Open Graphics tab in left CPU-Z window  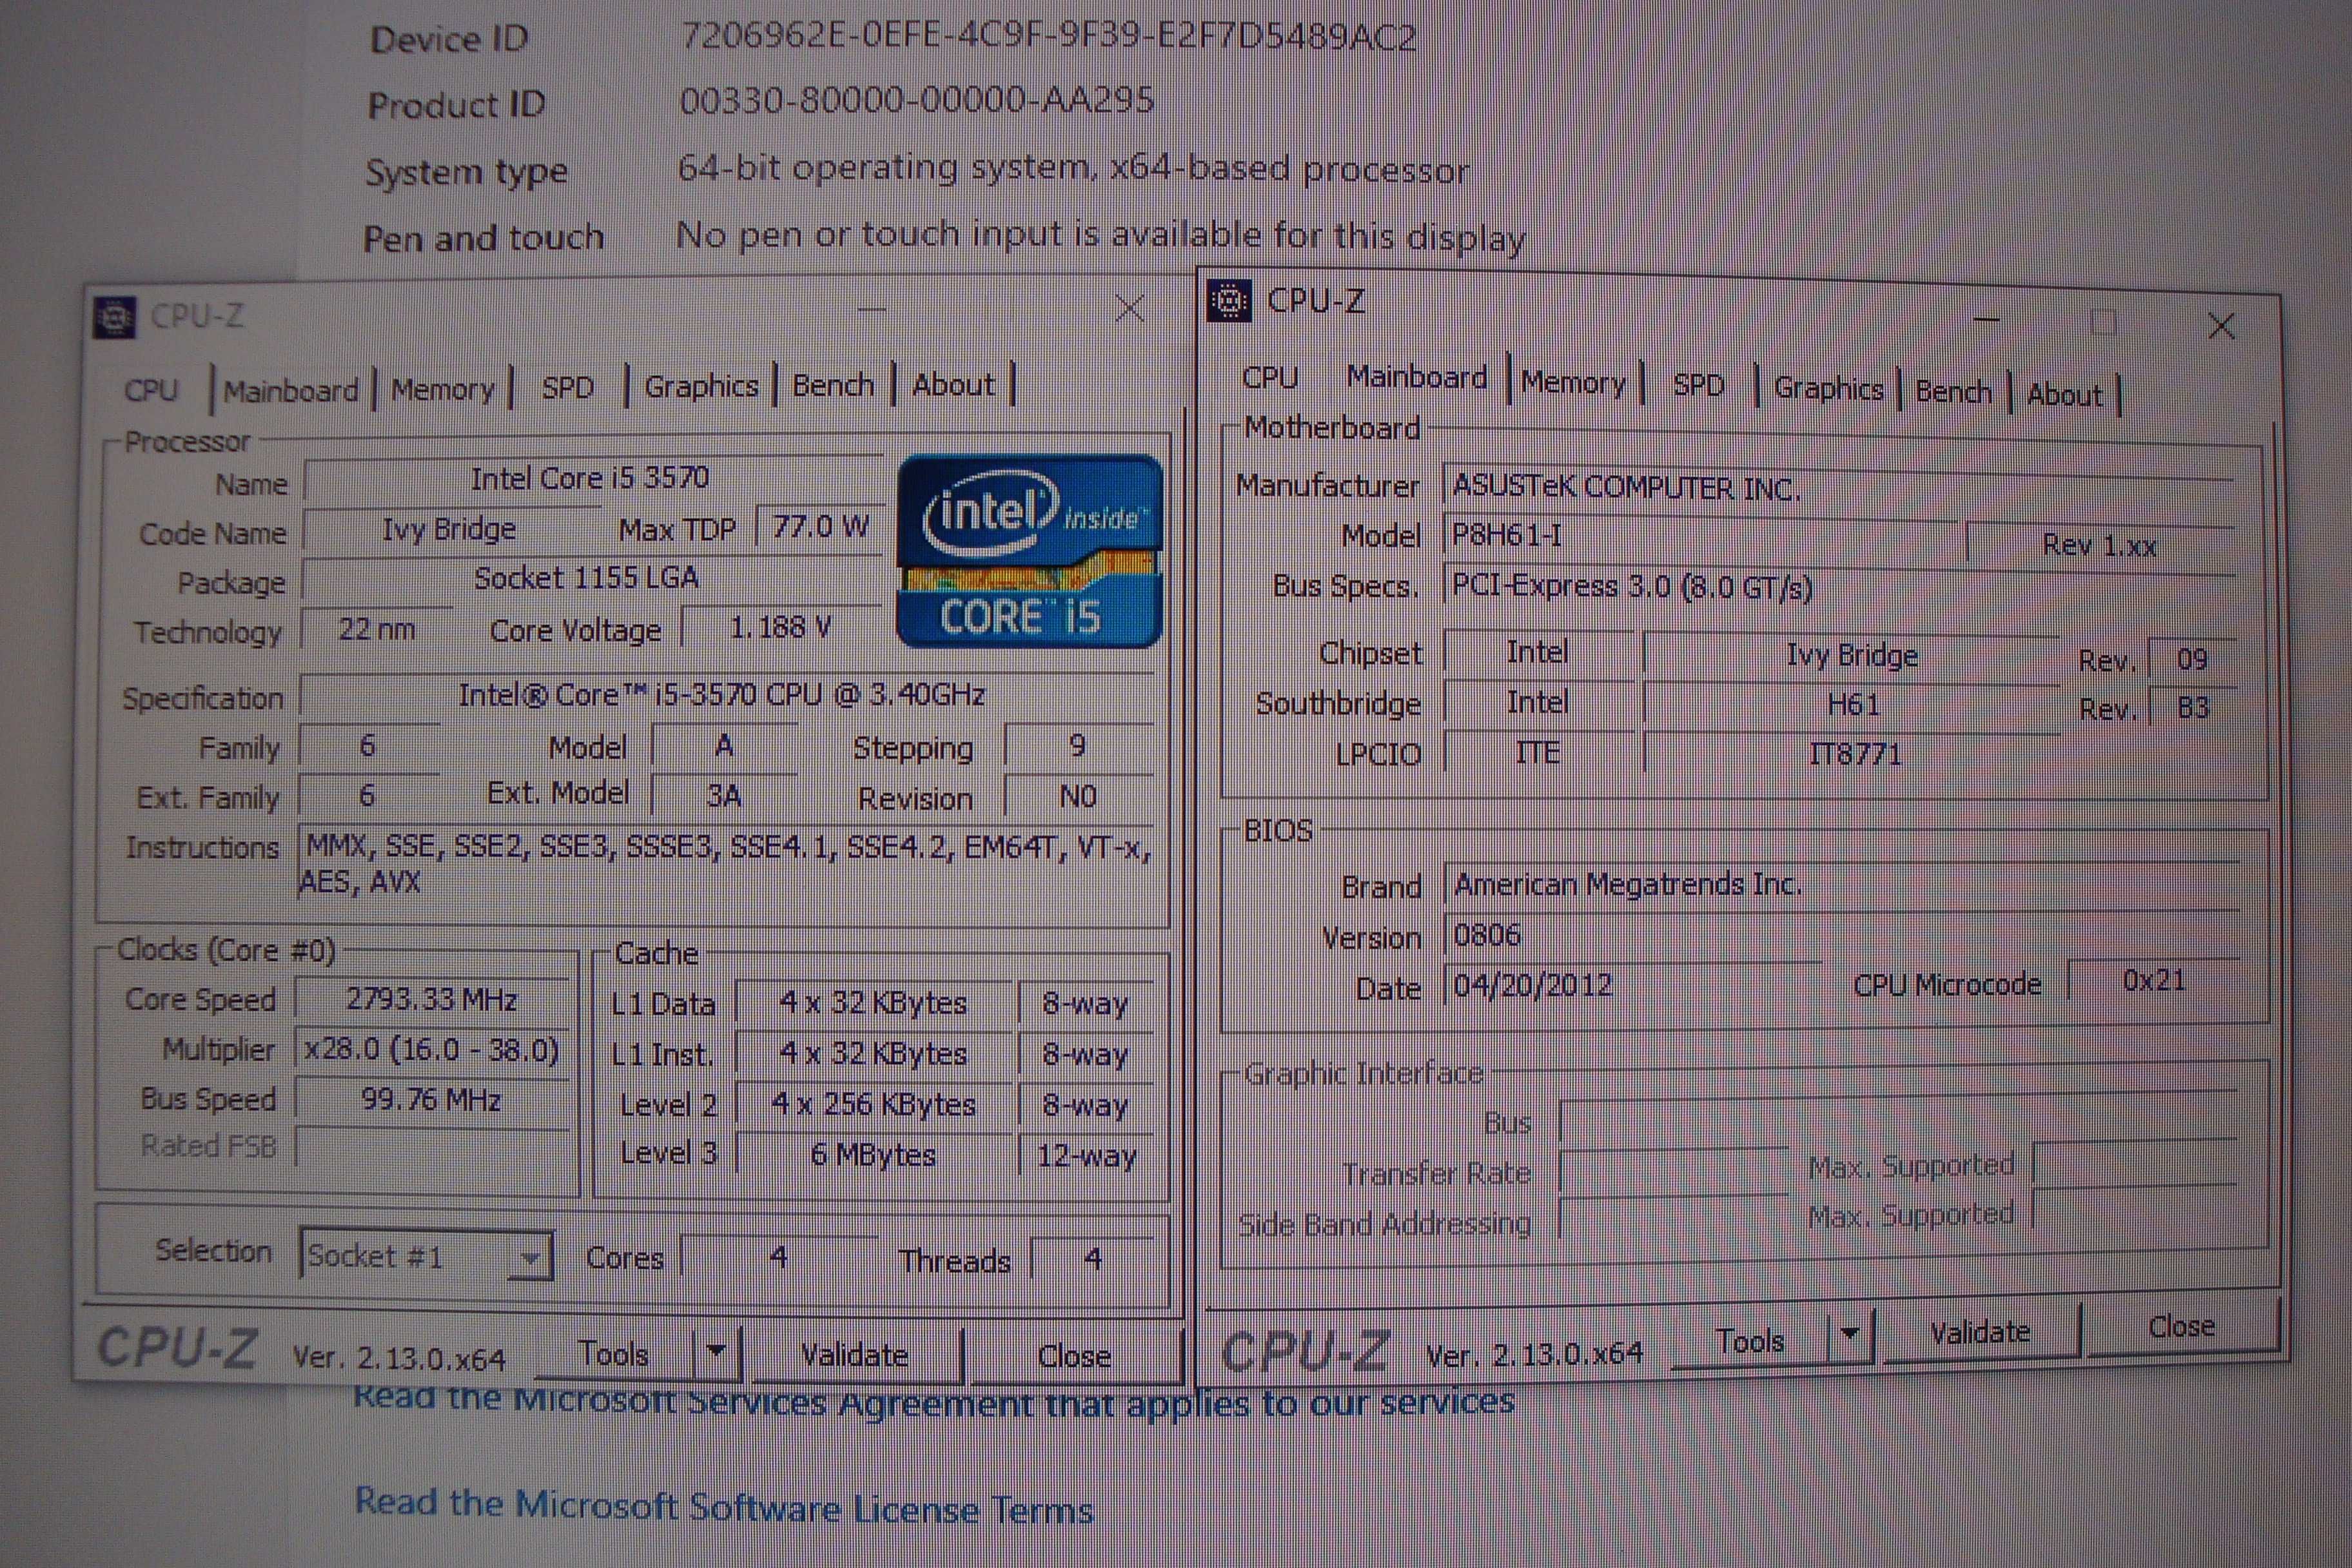(x=701, y=386)
